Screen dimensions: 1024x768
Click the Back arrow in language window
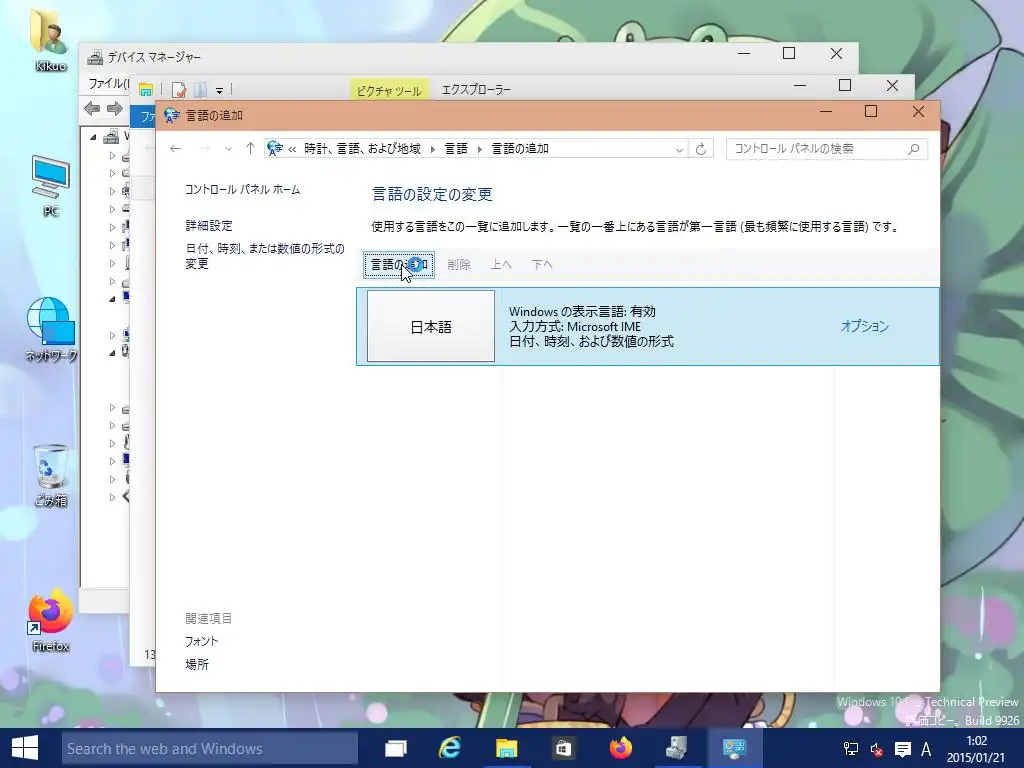coord(175,149)
